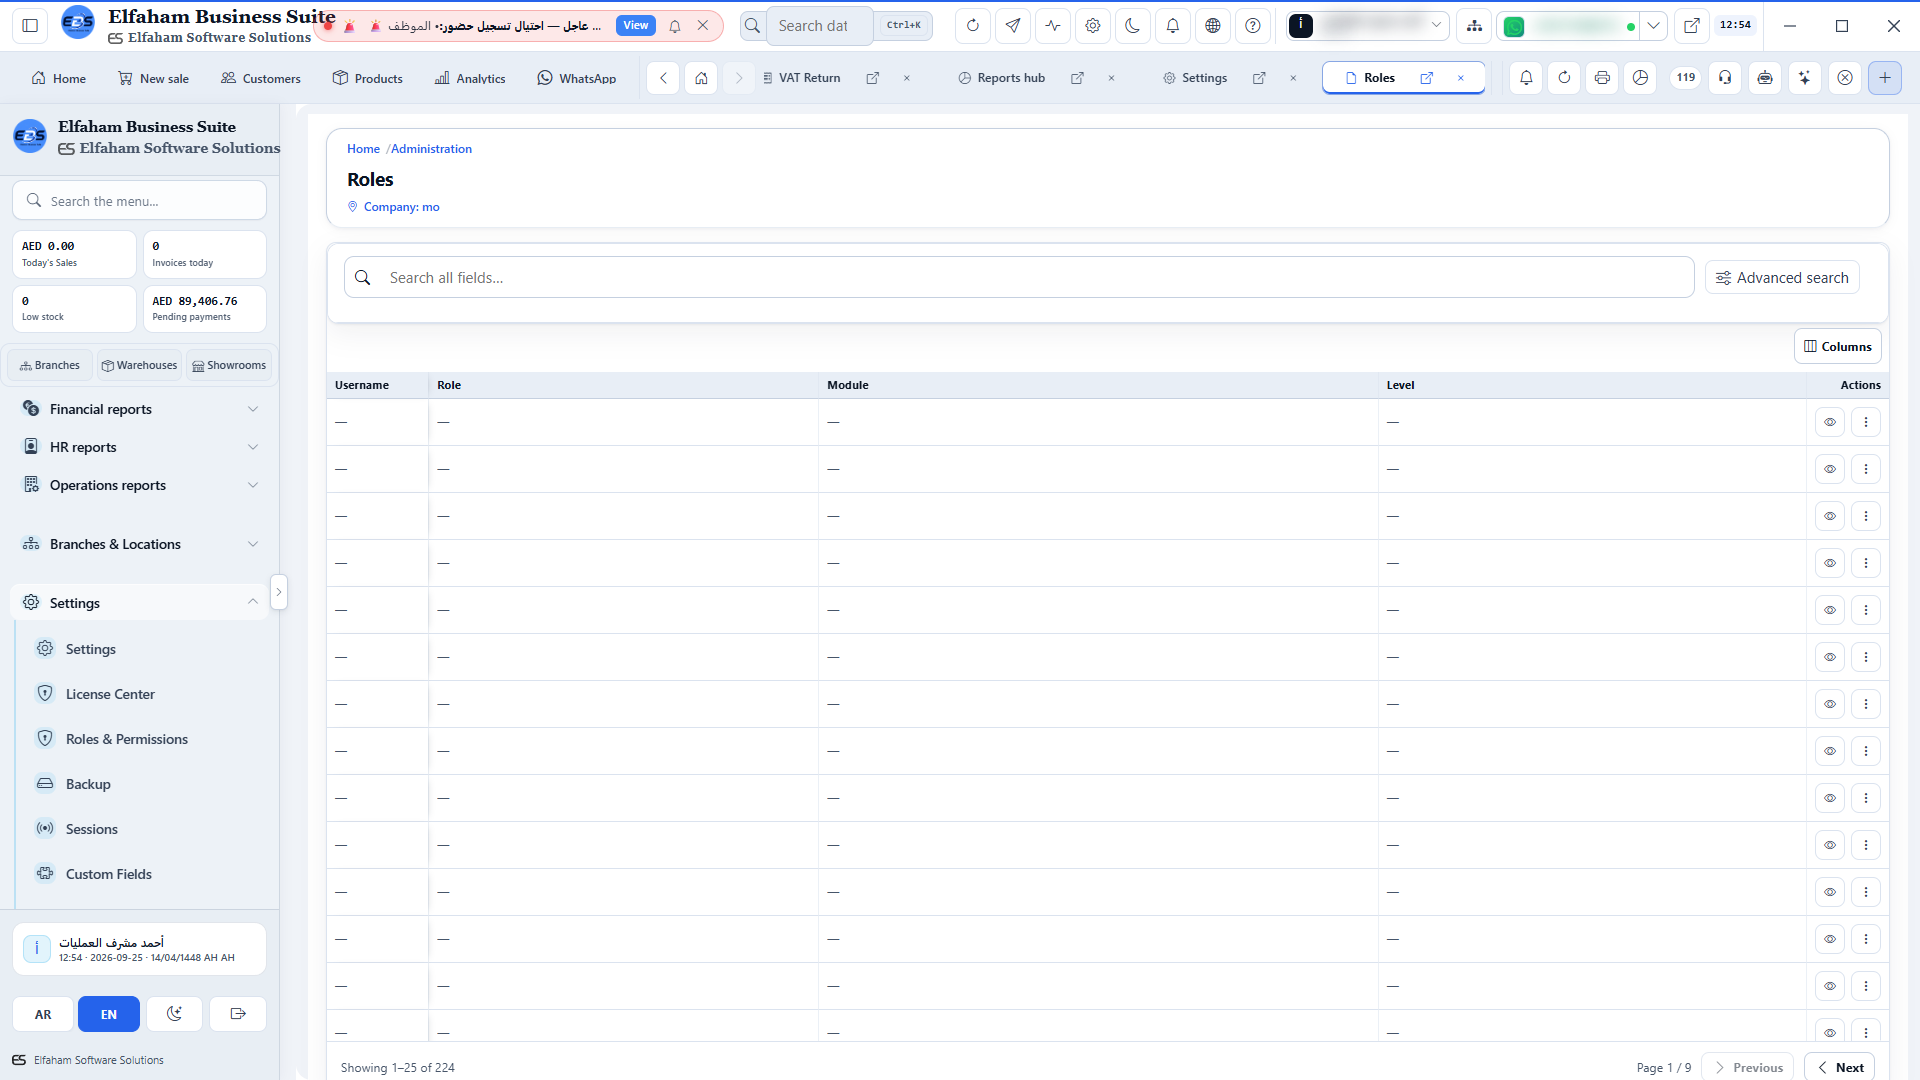
Task: Click the sparkles AI icon
Action: 1805,78
